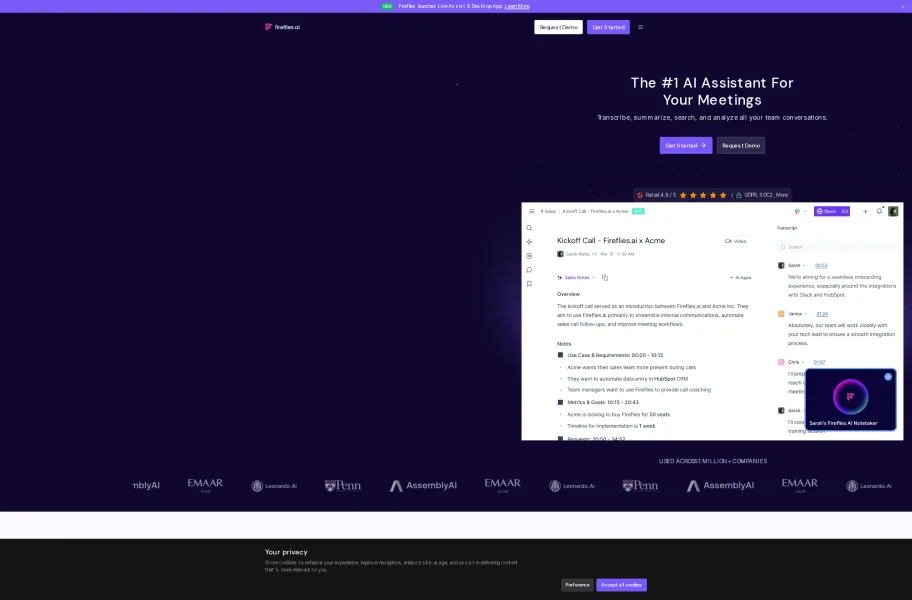Click the circular icon below the sparkle in the sidebar
Image resolution: width=912 pixels, height=600 pixels.
point(529,256)
